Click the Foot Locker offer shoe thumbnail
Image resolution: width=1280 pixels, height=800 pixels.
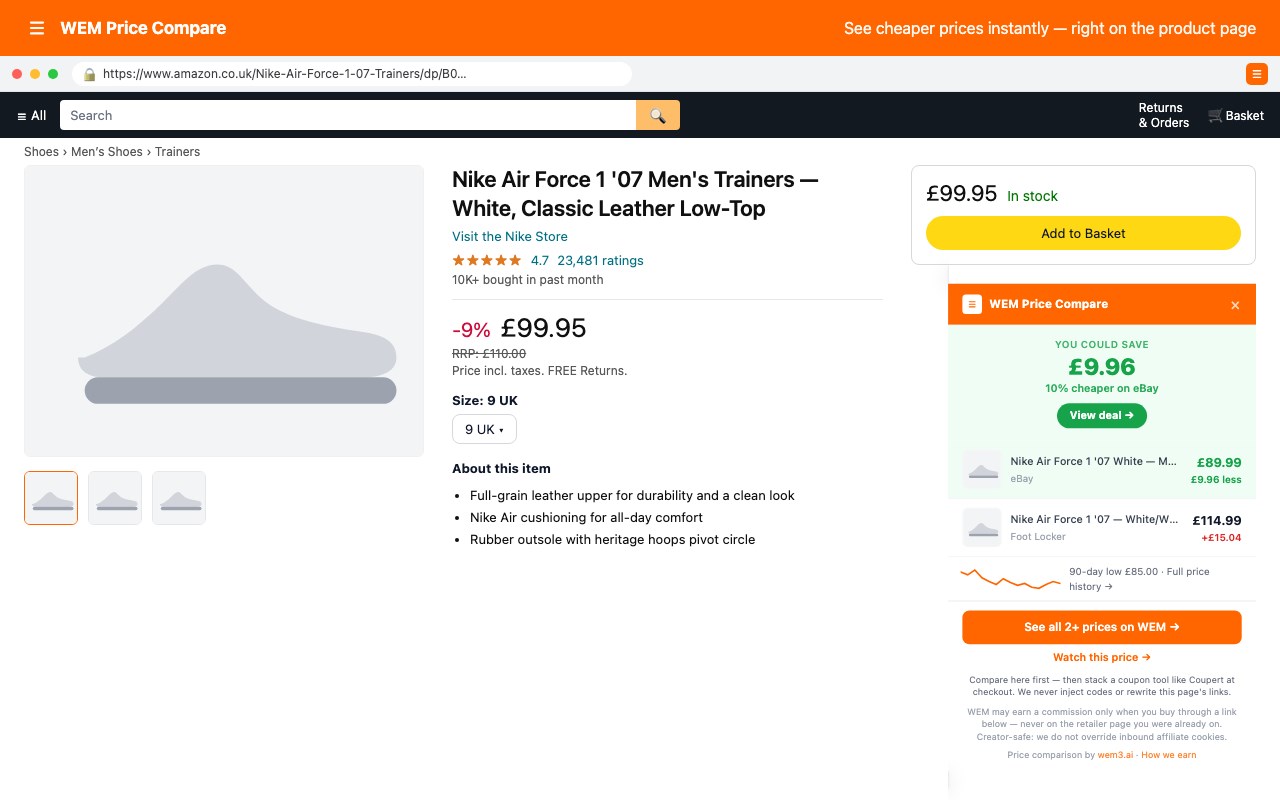pos(982,528)
